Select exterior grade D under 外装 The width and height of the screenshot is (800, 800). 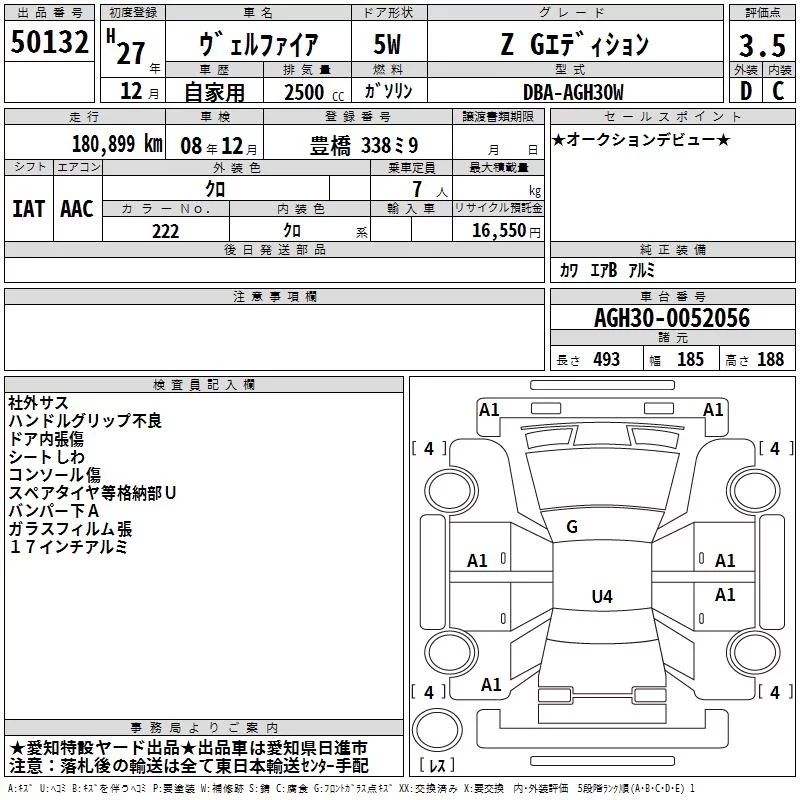click(745, 91)
